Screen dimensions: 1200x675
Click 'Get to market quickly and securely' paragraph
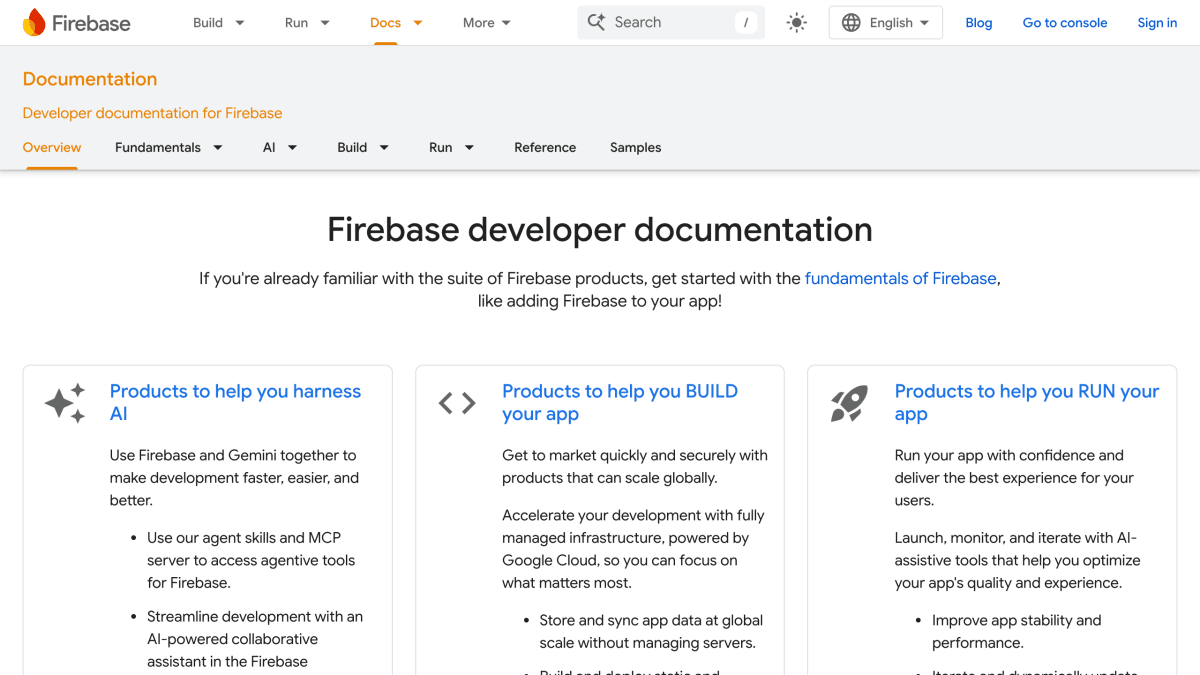tap(635, 467)
